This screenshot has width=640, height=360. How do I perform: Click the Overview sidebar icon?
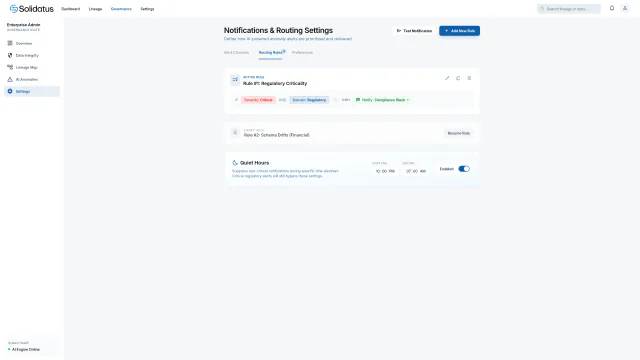coord(10,43)
